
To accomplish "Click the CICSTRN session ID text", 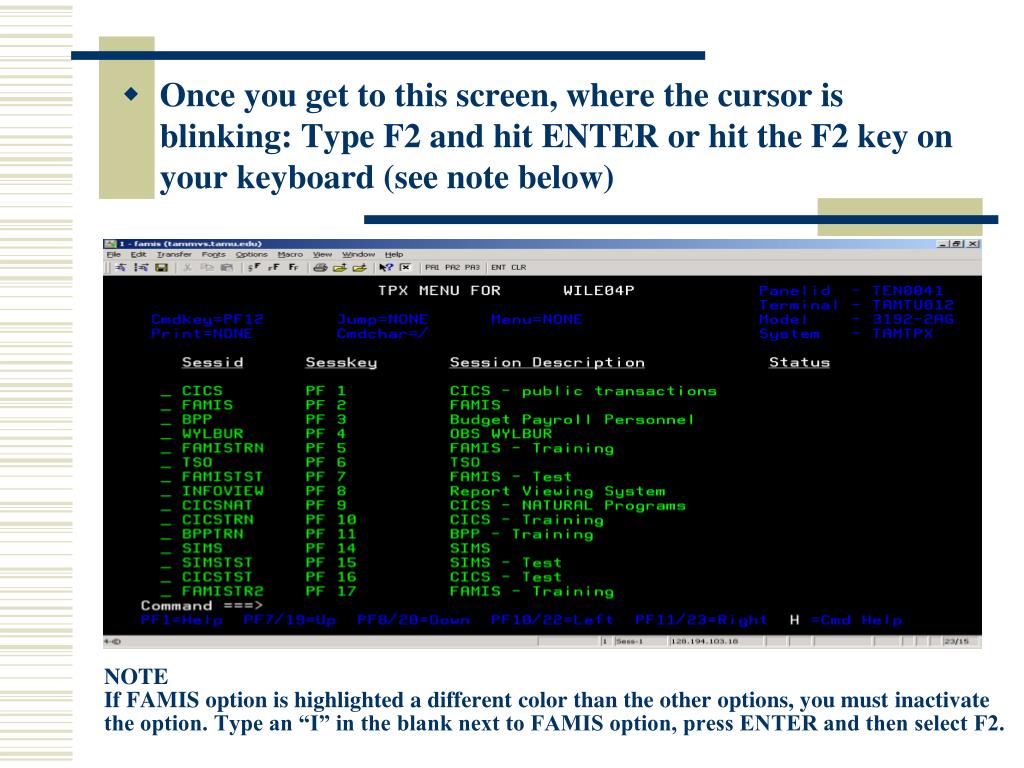I will click(217, 520).
